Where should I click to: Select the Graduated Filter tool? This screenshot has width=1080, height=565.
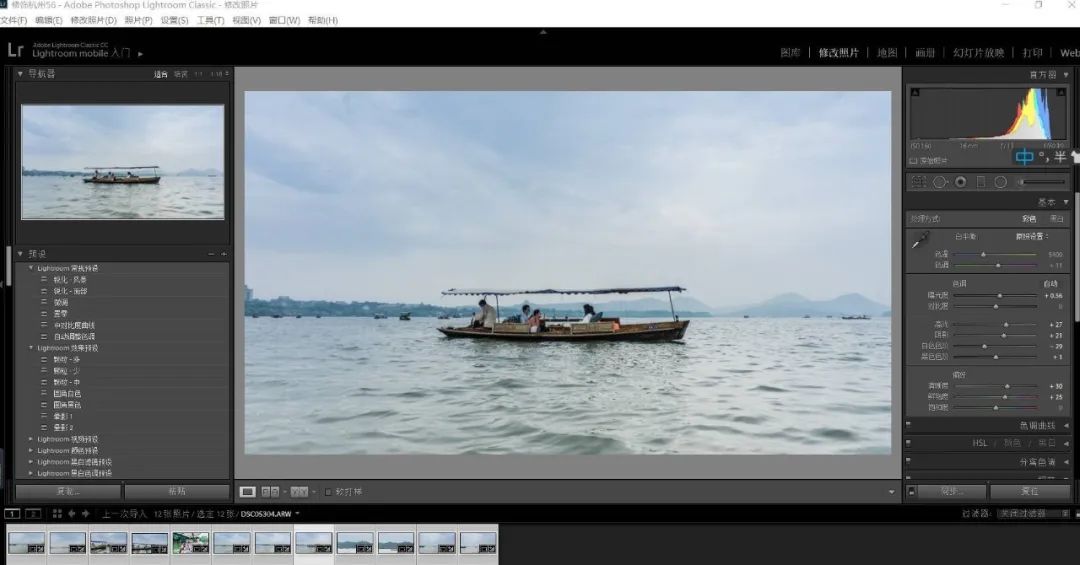pos(981,182)
